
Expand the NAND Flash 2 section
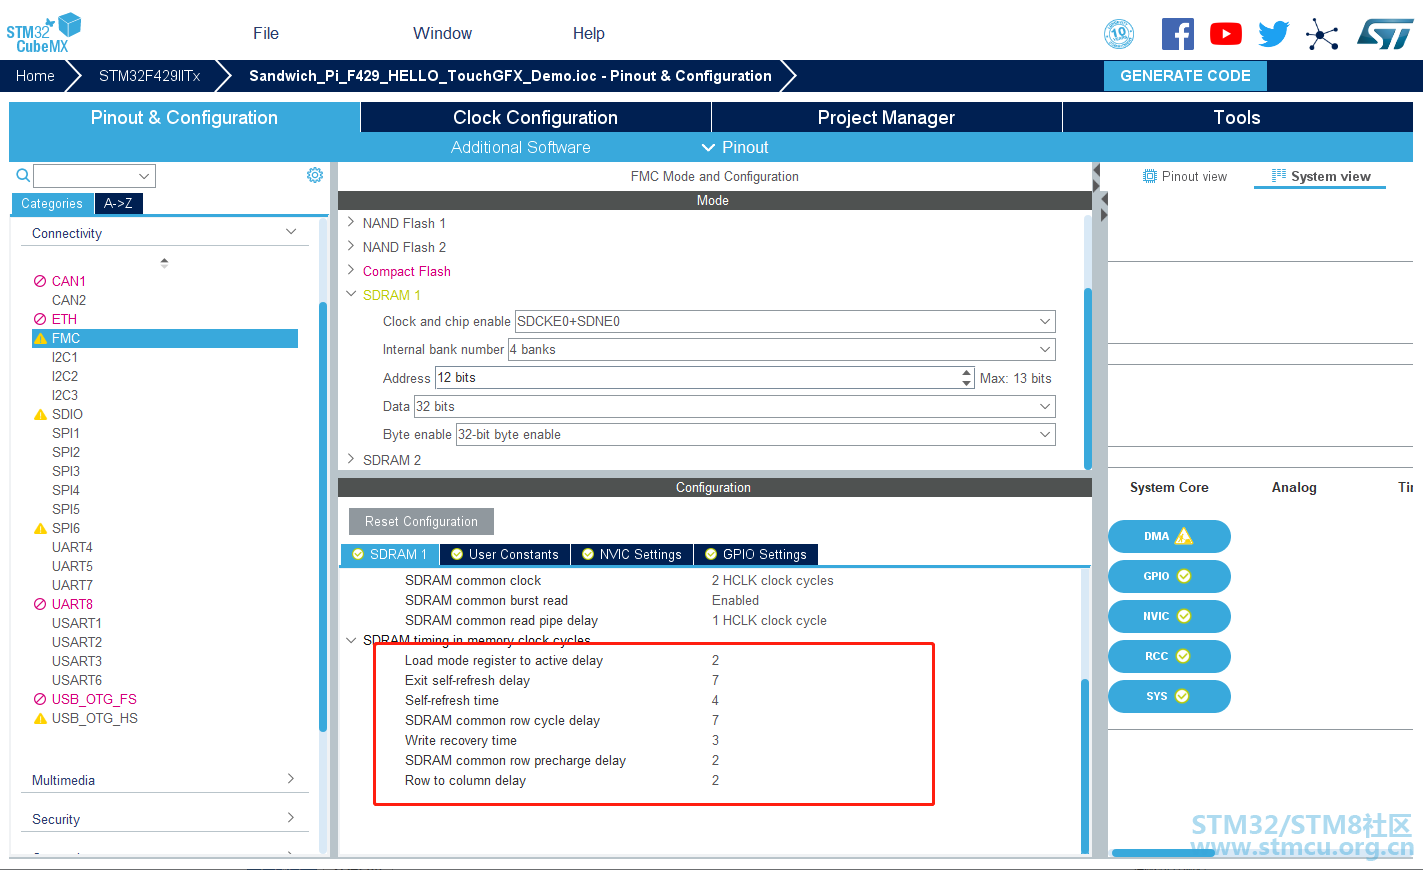[351, 246]
